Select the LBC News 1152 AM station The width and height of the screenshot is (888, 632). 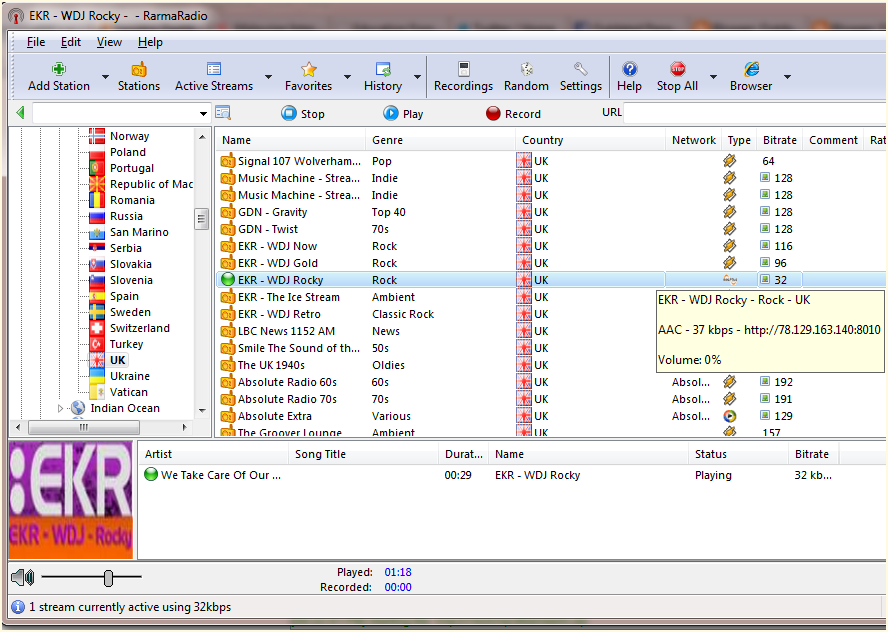tap(286, 331)
